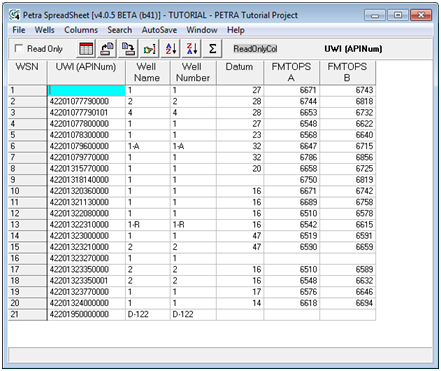Click FMTOPS B cell 6632
441x371 pixels.
tap(348, 281)
